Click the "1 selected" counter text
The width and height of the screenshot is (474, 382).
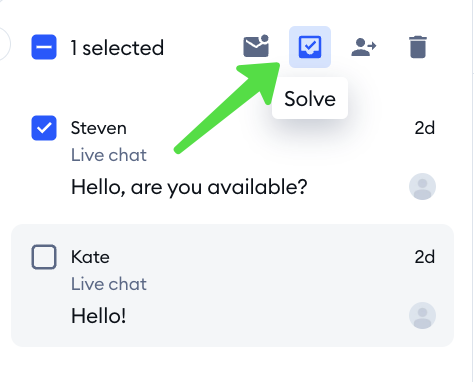click(x=117, y=48)
